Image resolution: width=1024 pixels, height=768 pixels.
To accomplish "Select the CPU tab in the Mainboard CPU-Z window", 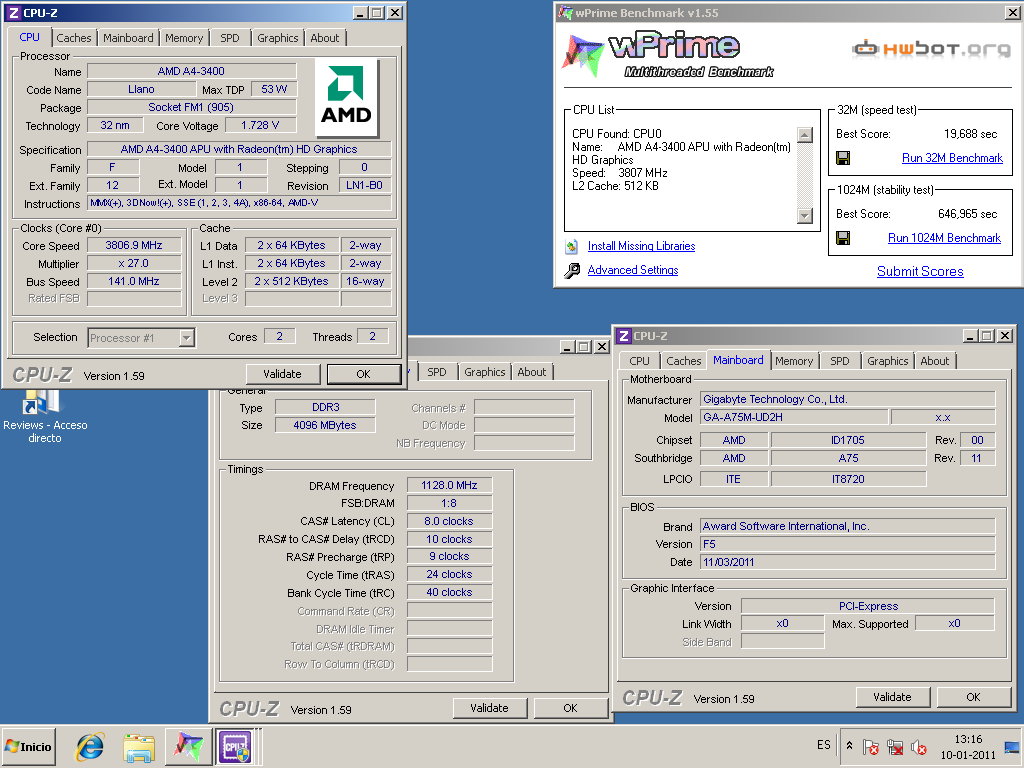I will pyautogui.click(x=639, y=361).
